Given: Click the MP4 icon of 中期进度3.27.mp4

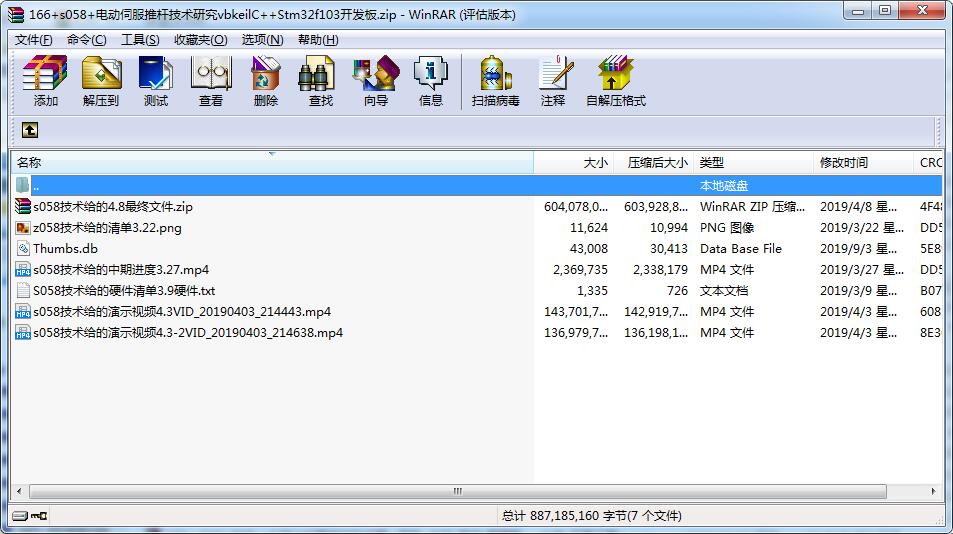Looking at the screenshot, I should (x=23, y=270).
